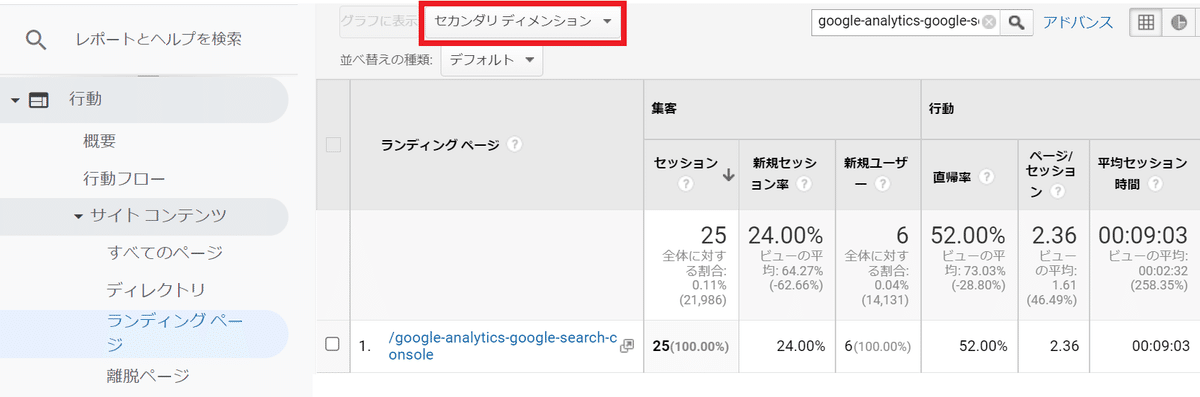Click the アドバンス advanced filter link
Screen dimensions: 1200x397
pyautogui.click(x=1078, y=22)
